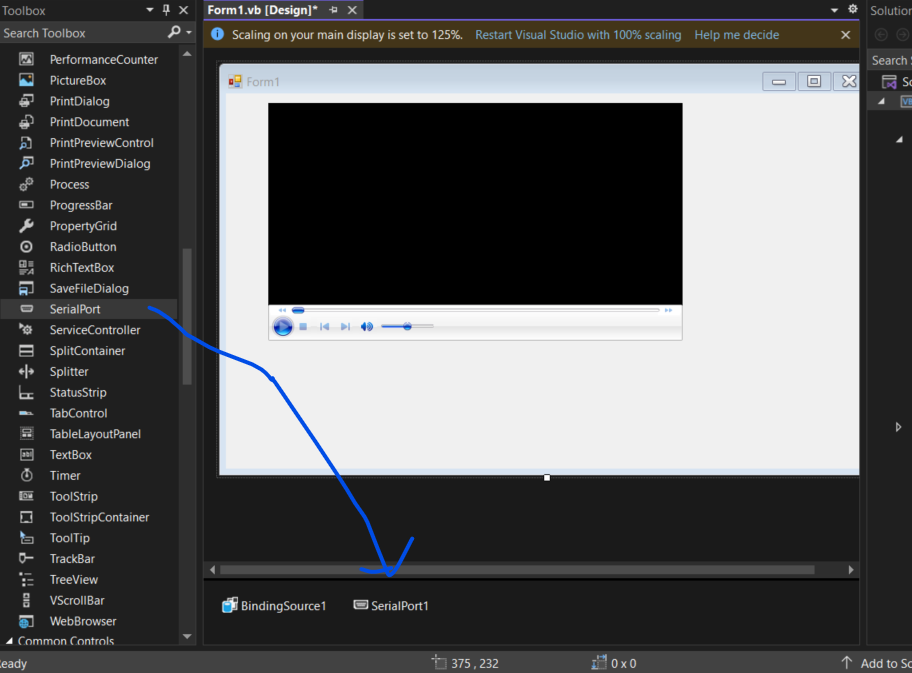This screenshot has height=673, width=912.
Task: Pick the PrintDocument icon
Action: (x=26, y=122)
